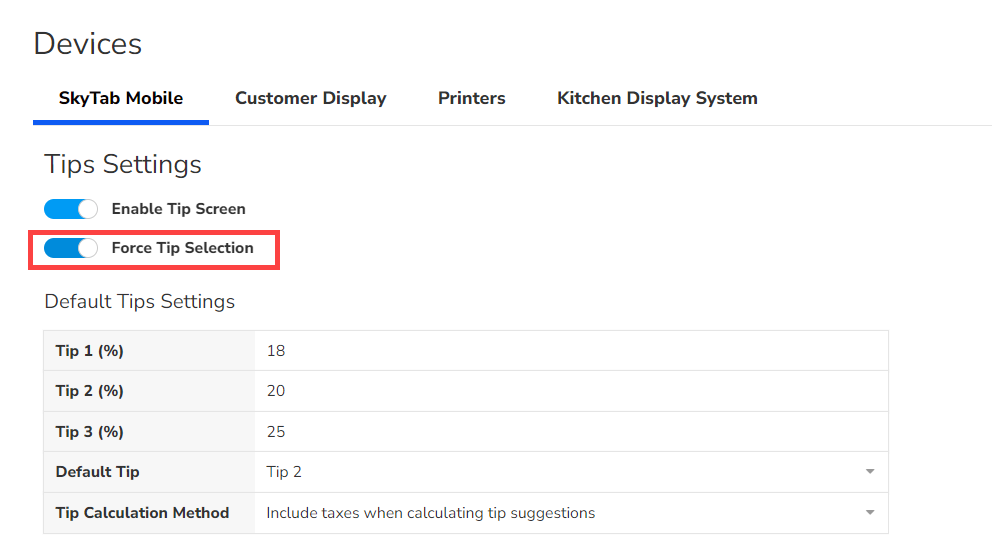The height and width of the screenshot is (555, 992).
Task: Click the "Default Tips Settings" subheading
Action: coord(139,301)
